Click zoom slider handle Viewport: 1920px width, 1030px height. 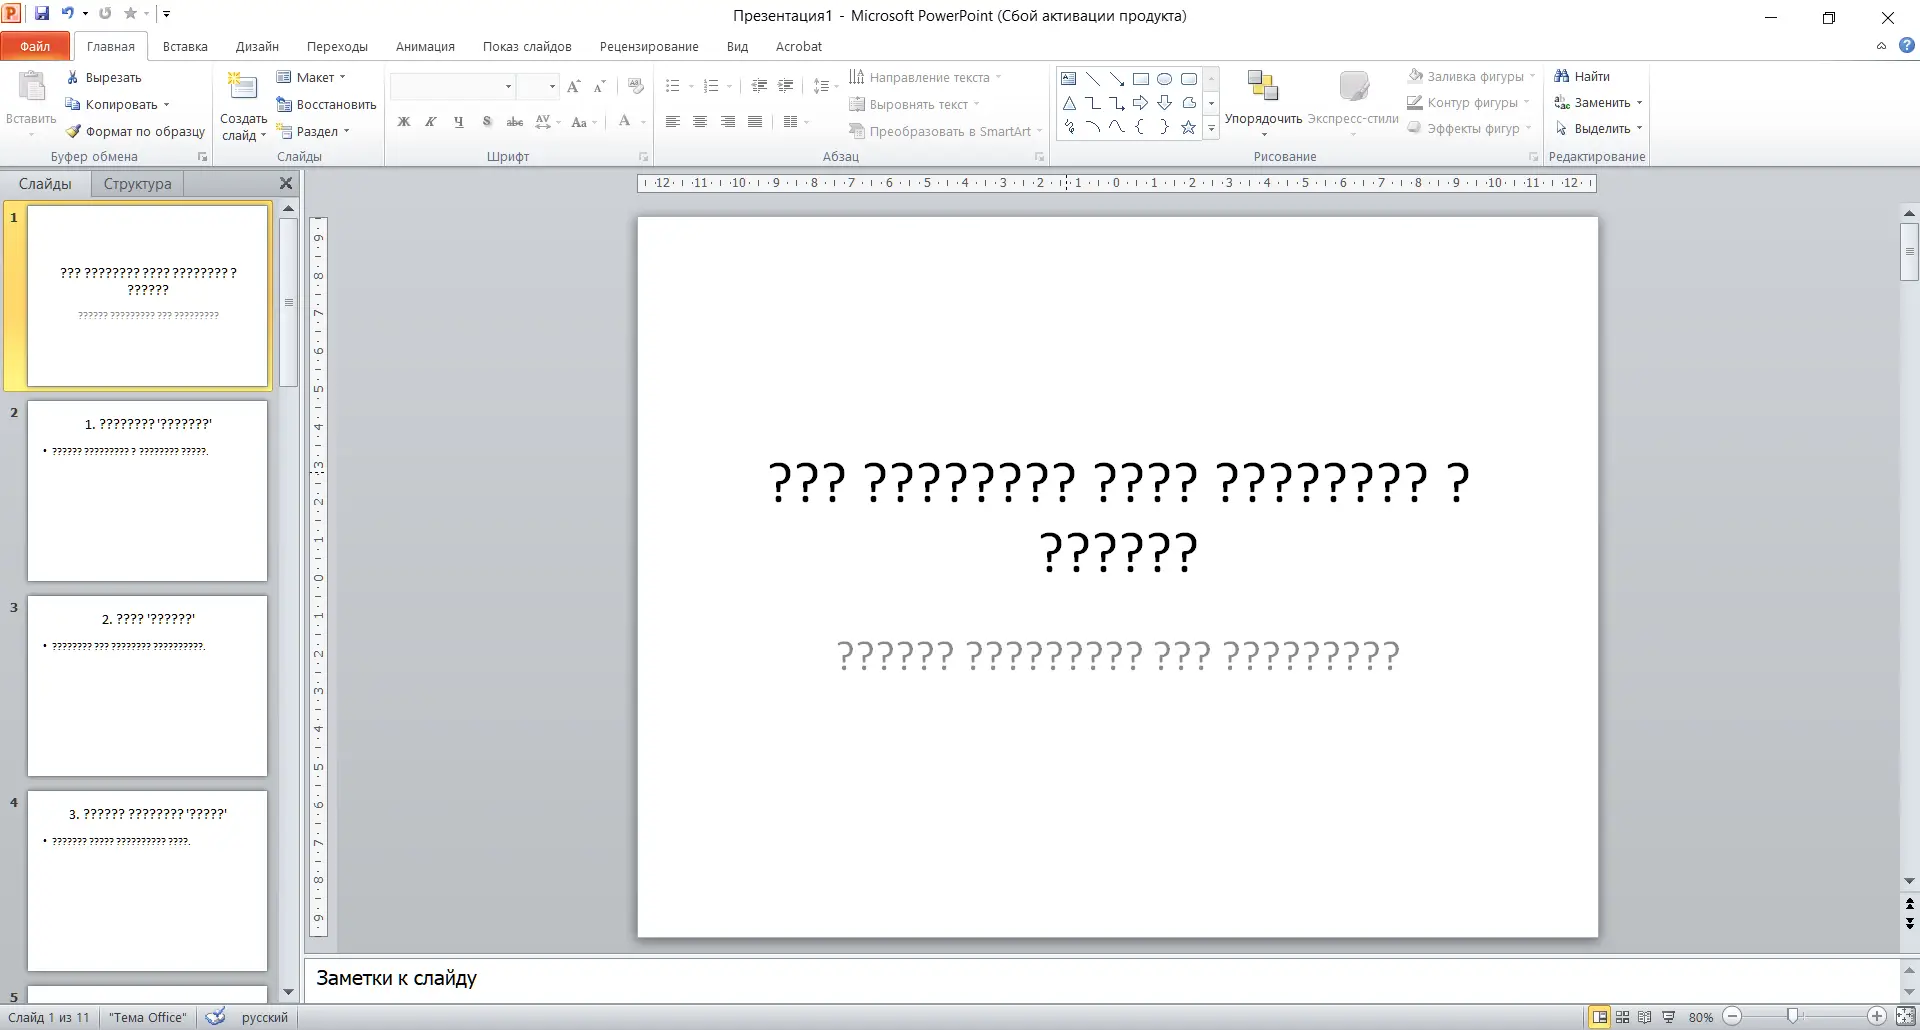tap(1793, 1016)
